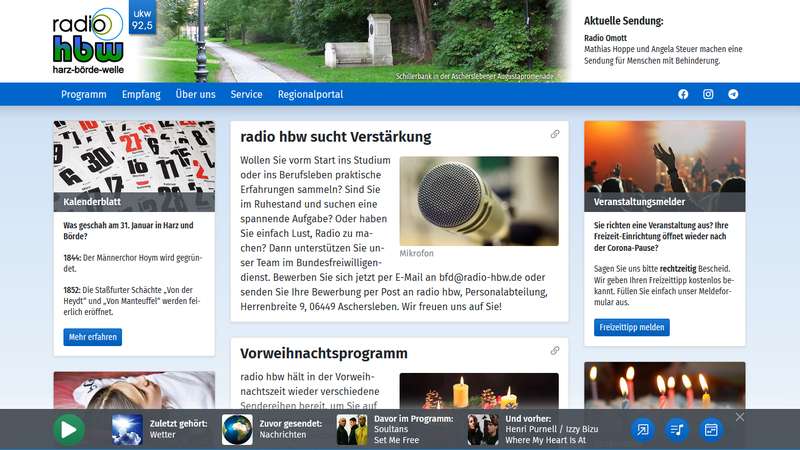
Task: Open player in pop-out window icon
Action: [x=643, y=430]
